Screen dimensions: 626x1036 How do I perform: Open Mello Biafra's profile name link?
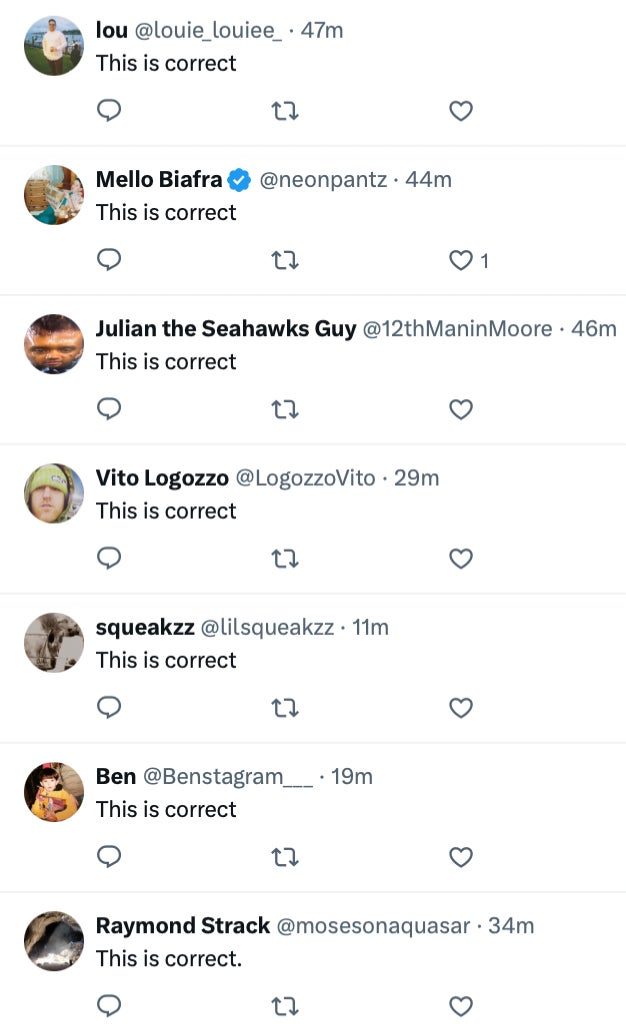159,180
